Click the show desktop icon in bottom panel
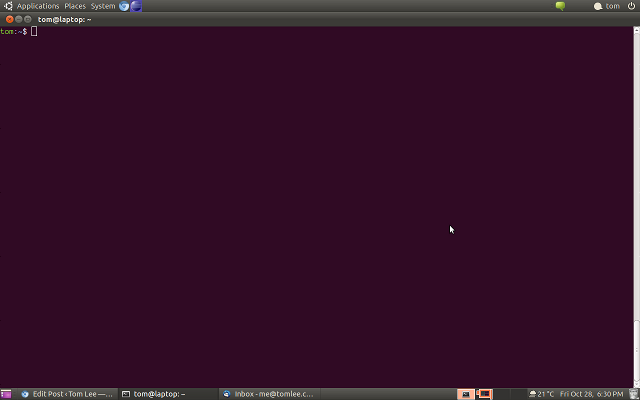This screenshot has width=640, height=400. [6, 394]
